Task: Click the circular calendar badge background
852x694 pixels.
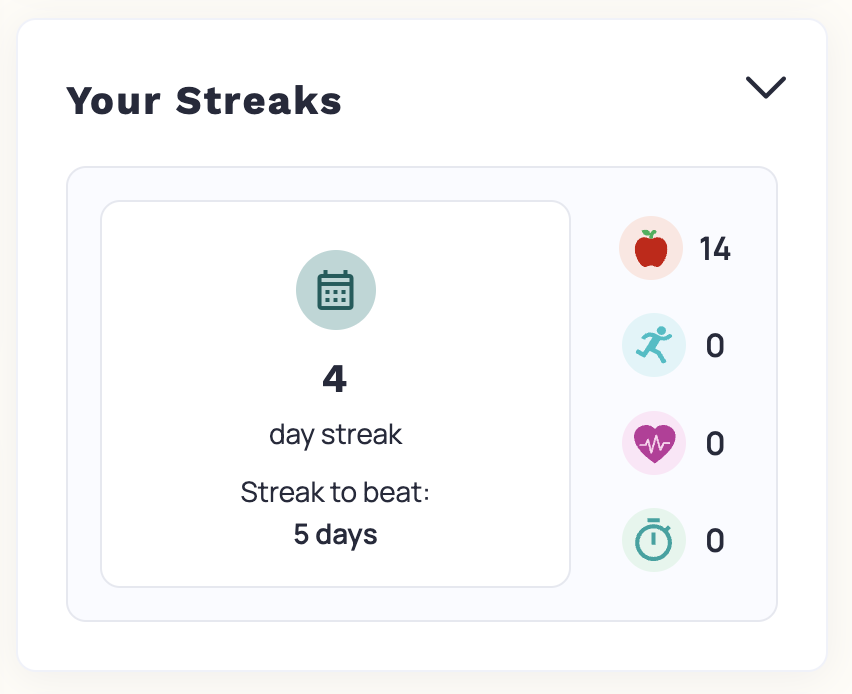Action: (x=336, y=289)
